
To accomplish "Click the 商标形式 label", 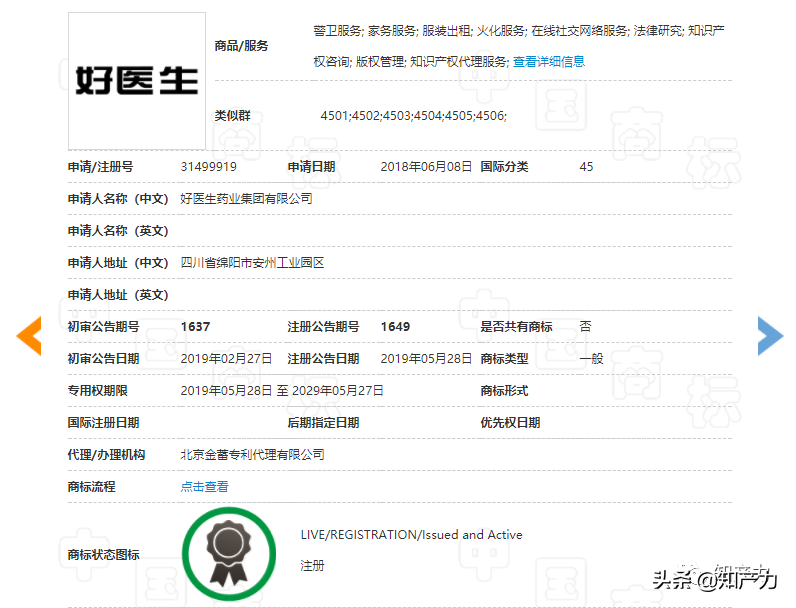I will (504, 390).
